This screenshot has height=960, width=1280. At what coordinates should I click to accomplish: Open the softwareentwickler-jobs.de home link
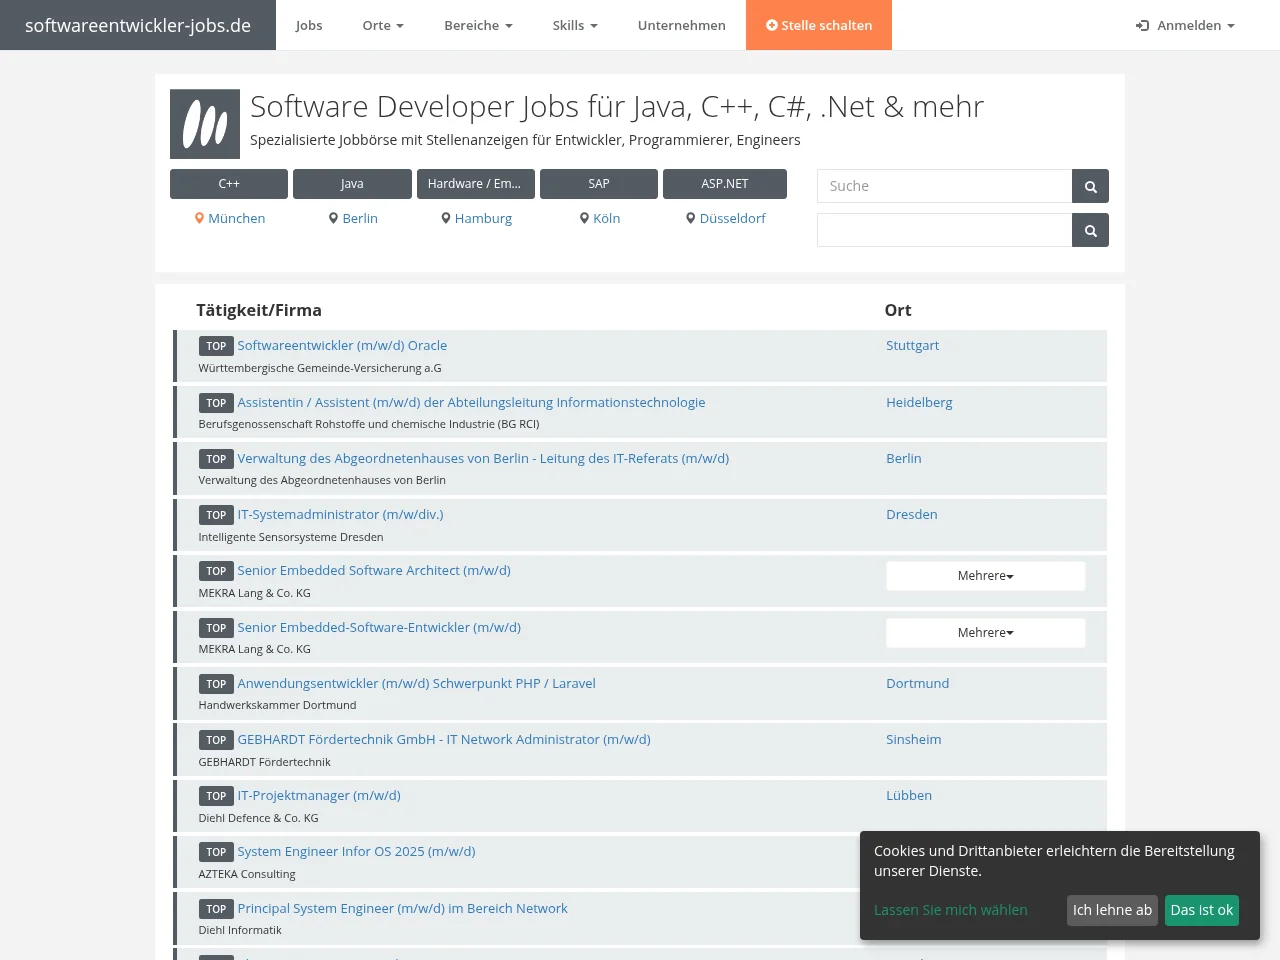tap(138, 25)
